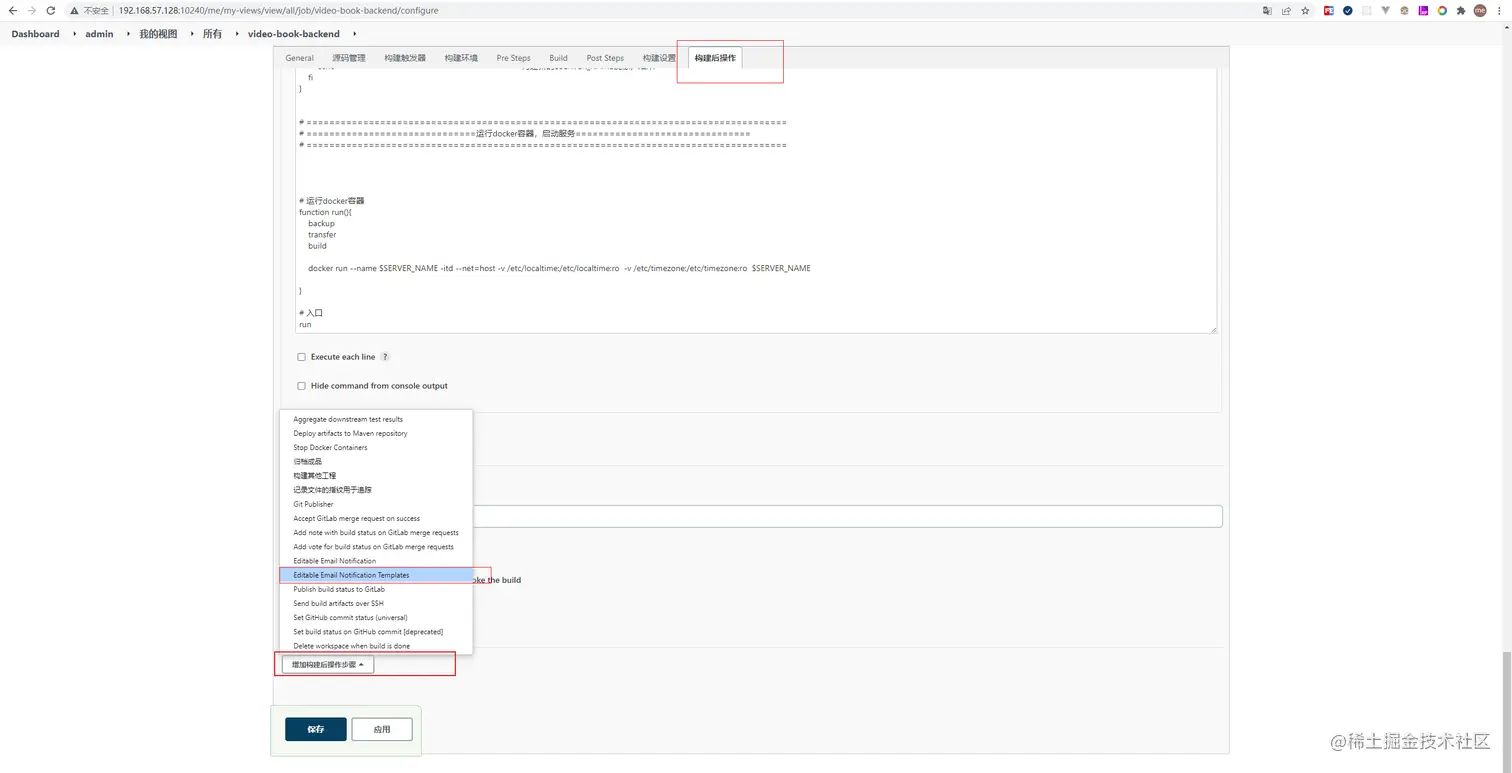Go to the Dashboard breadcrumb link
1512x773 pixels.
click(36, 34)
